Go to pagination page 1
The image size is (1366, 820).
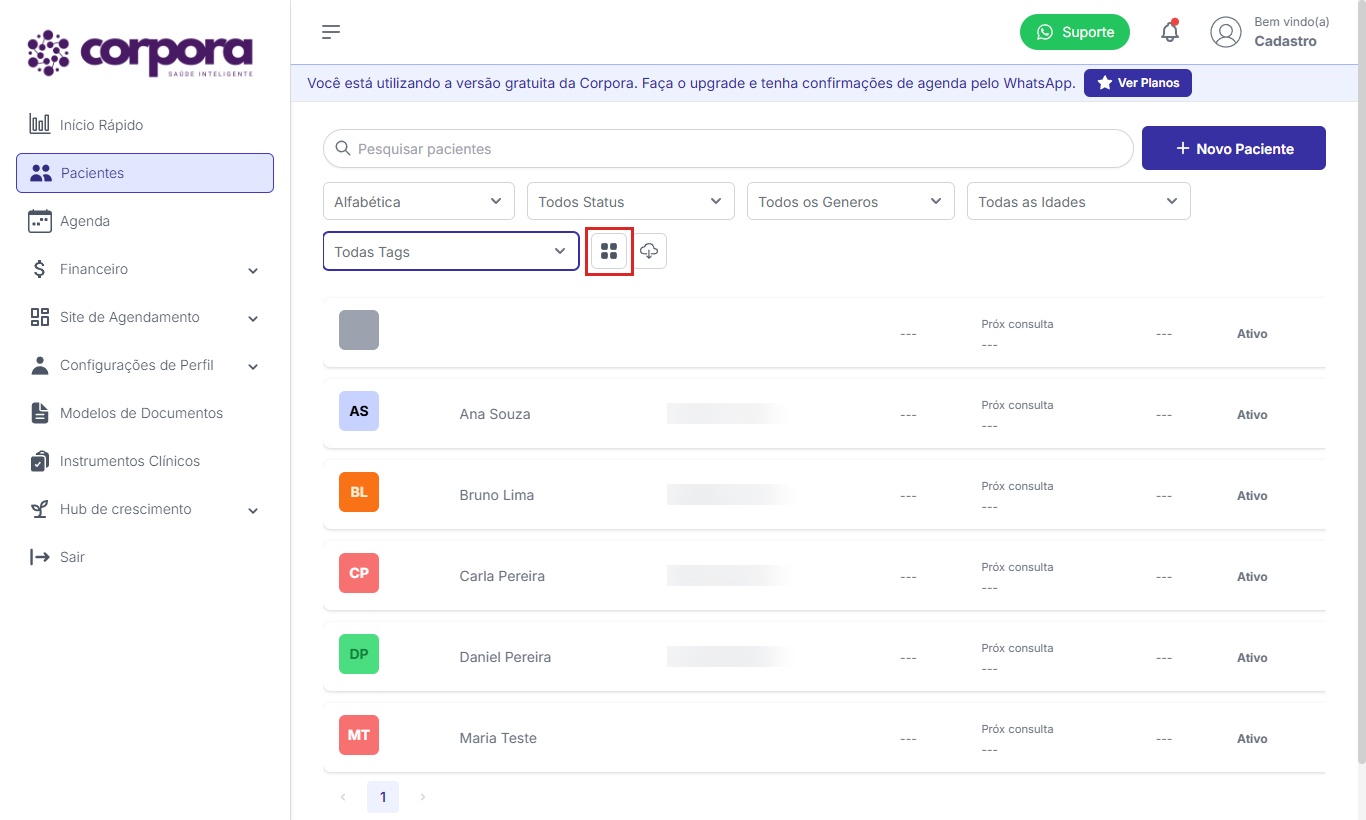[x=383, y=797]
